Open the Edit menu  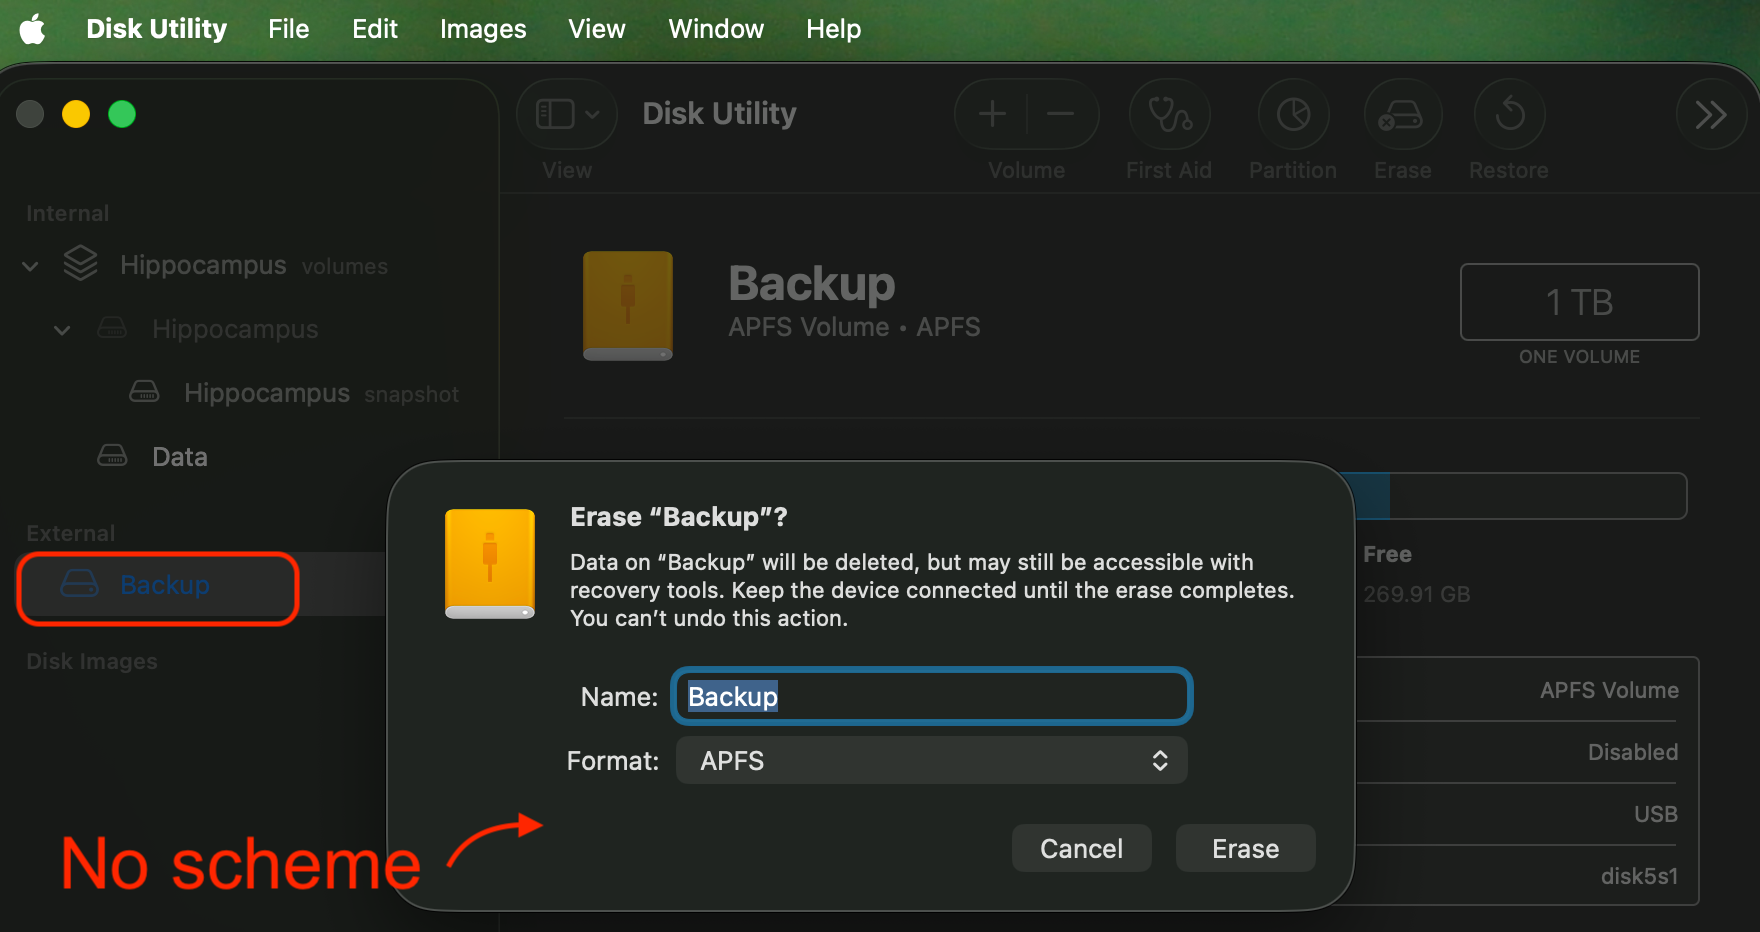click(x=375, y=29)
